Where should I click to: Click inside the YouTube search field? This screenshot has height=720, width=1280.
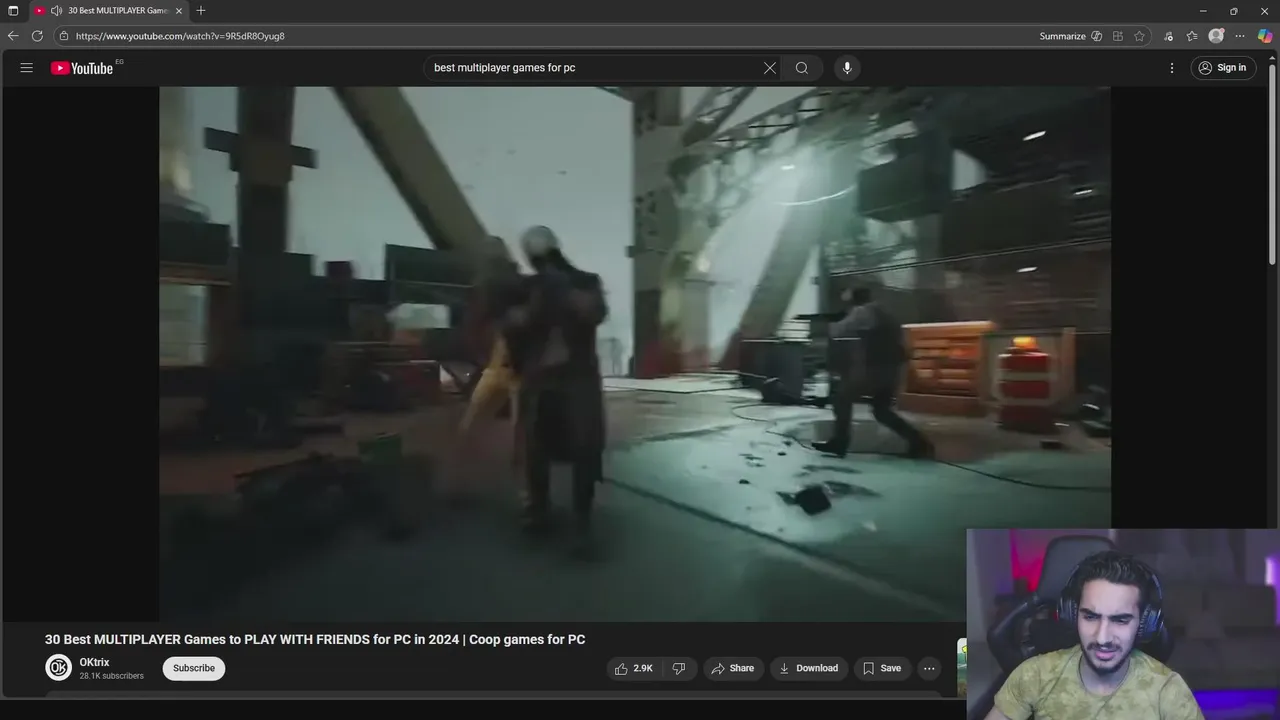pos(595,68)
